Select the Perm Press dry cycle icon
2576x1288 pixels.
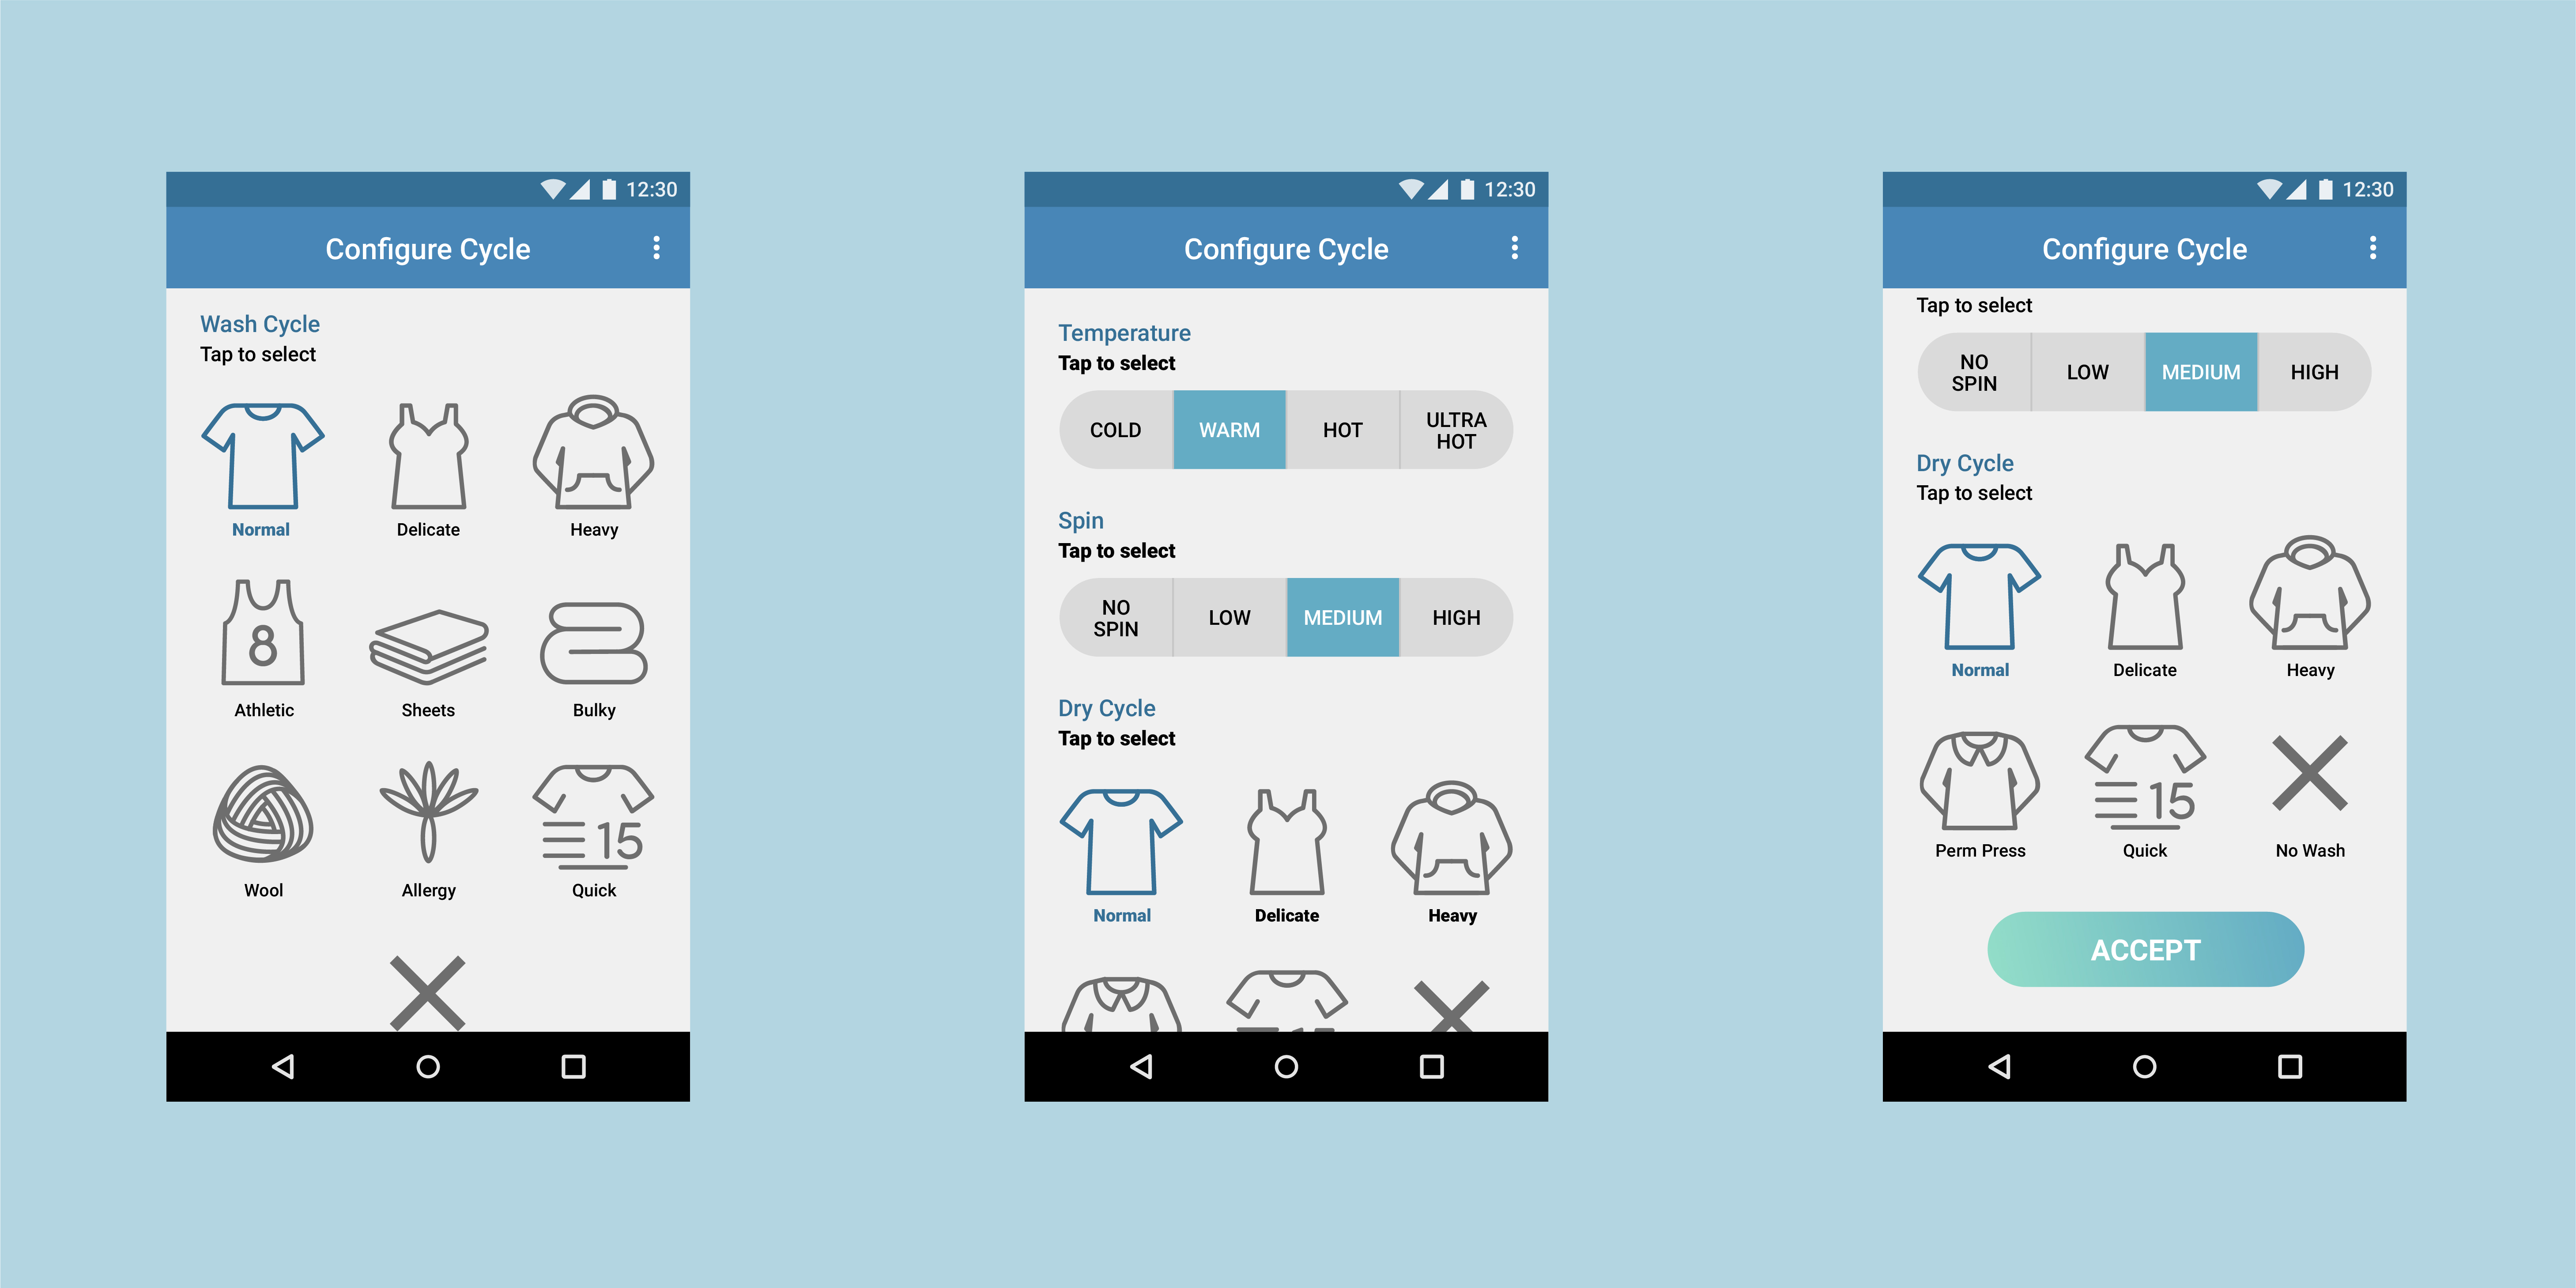(x=1980, y=789)
